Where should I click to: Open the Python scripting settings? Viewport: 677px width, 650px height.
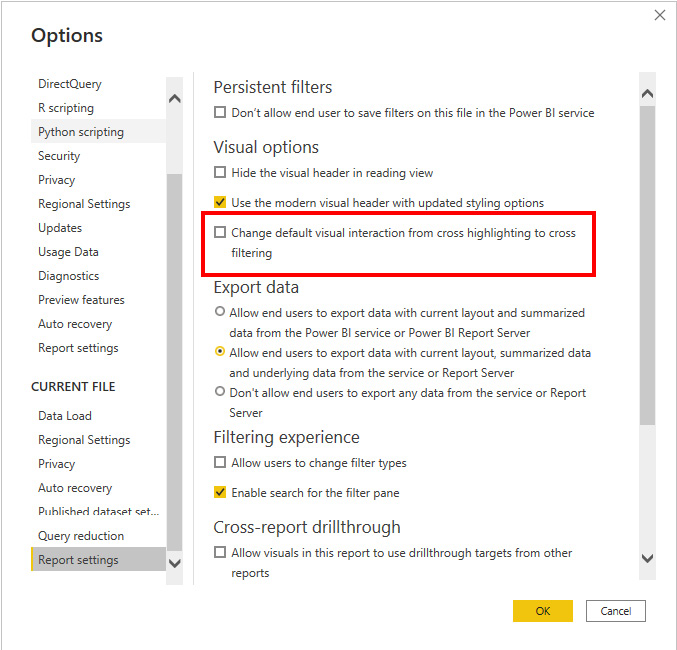(x=81, y=132)
